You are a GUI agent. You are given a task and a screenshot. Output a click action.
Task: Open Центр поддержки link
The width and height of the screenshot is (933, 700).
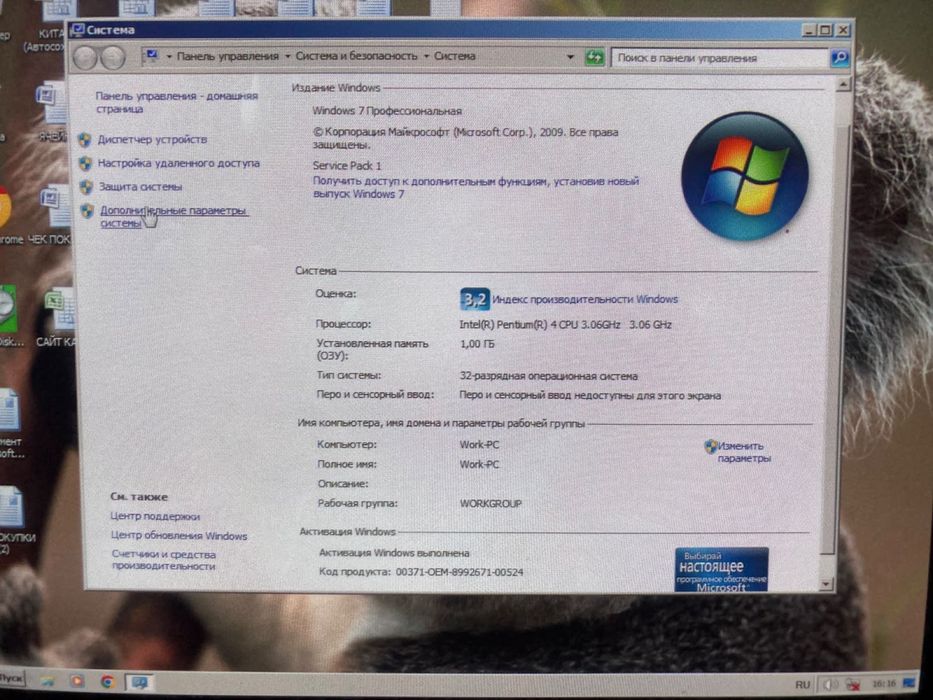pyautogui.click(x=155, y=516)
